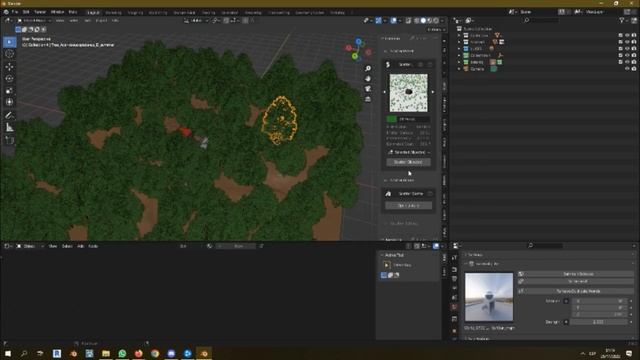Open File Explorer from the taskbar
Screen dimensions: 640x360
pos(106,353)
